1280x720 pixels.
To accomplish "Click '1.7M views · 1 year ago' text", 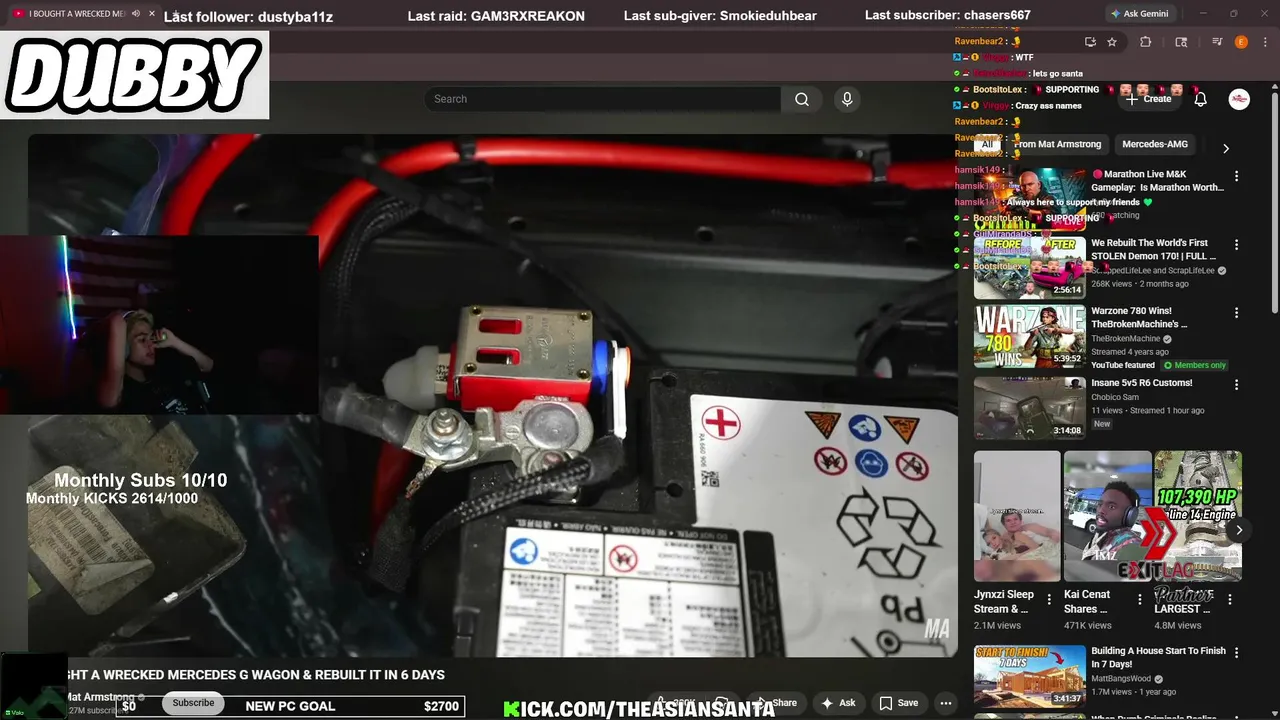I will click(1133, 692).
